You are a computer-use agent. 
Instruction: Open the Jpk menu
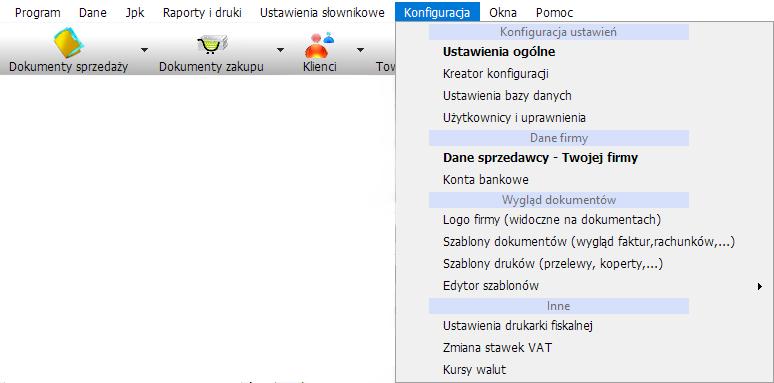[x=135, y=13]
